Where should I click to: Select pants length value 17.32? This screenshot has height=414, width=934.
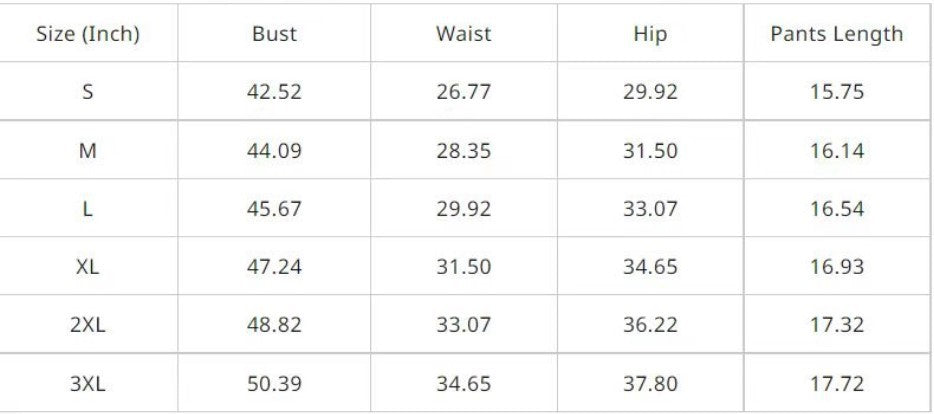point(836,325)
